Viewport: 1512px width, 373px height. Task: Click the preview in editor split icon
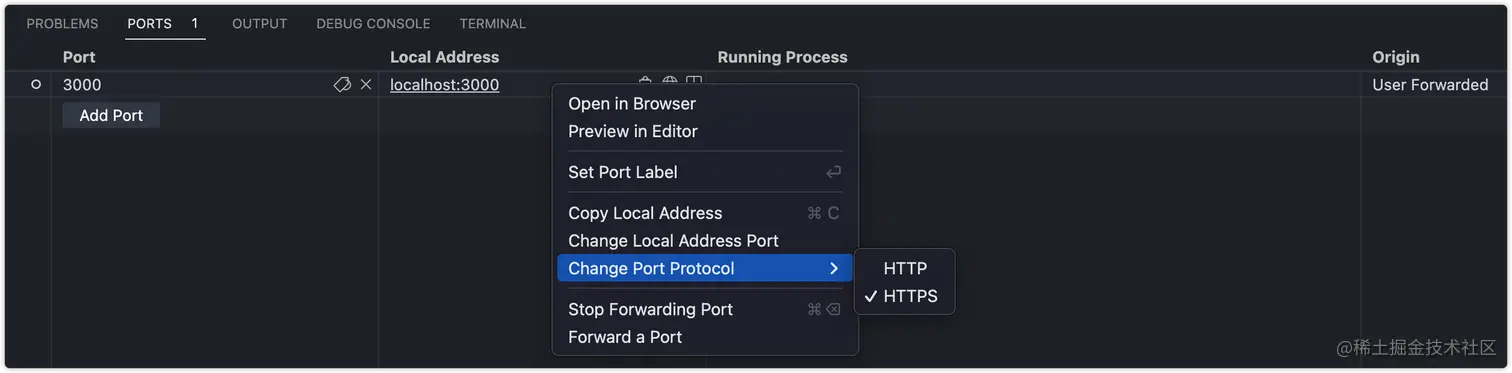pyautogui.click(x=694, y=80)
